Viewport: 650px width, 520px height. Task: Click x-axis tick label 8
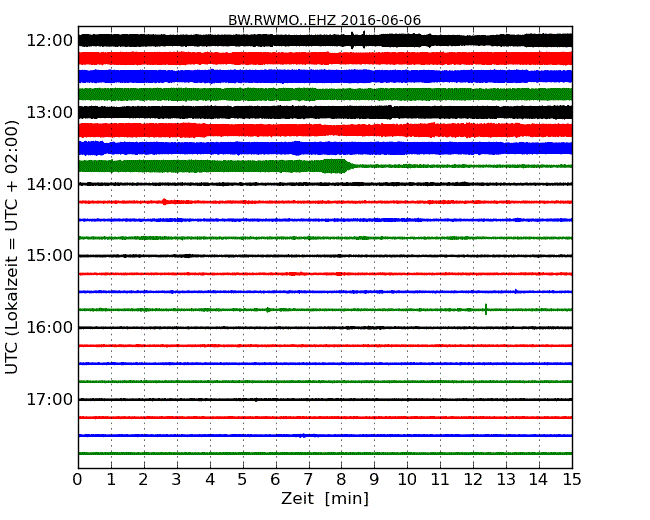coord(341,480)
